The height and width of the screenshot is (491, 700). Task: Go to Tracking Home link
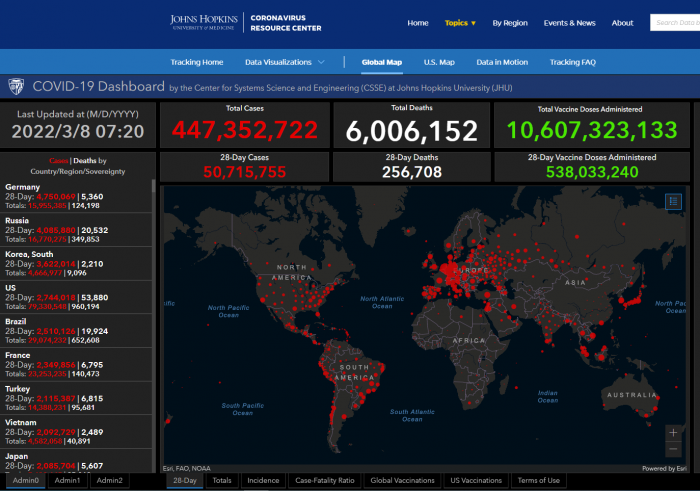pyautogui.click(x=197, y=62)
